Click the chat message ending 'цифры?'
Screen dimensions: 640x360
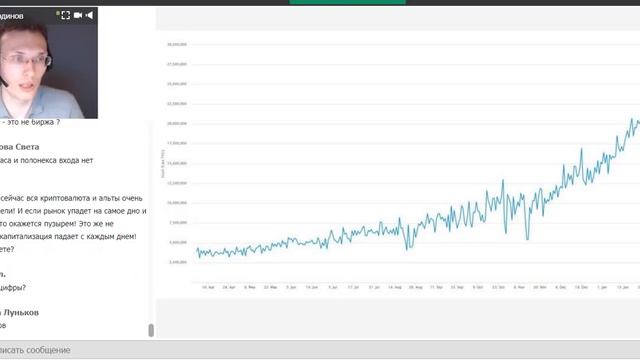click(13, 288)
